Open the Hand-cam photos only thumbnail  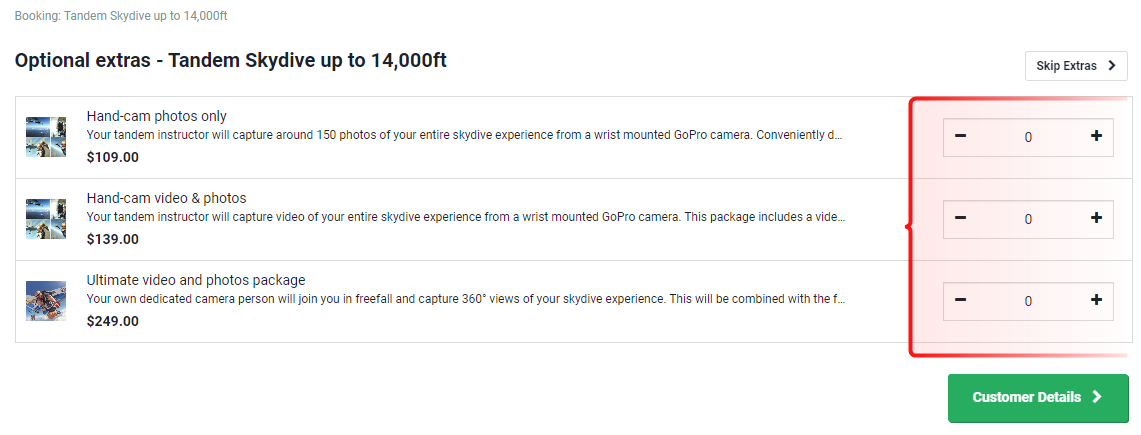click(46, 137)
